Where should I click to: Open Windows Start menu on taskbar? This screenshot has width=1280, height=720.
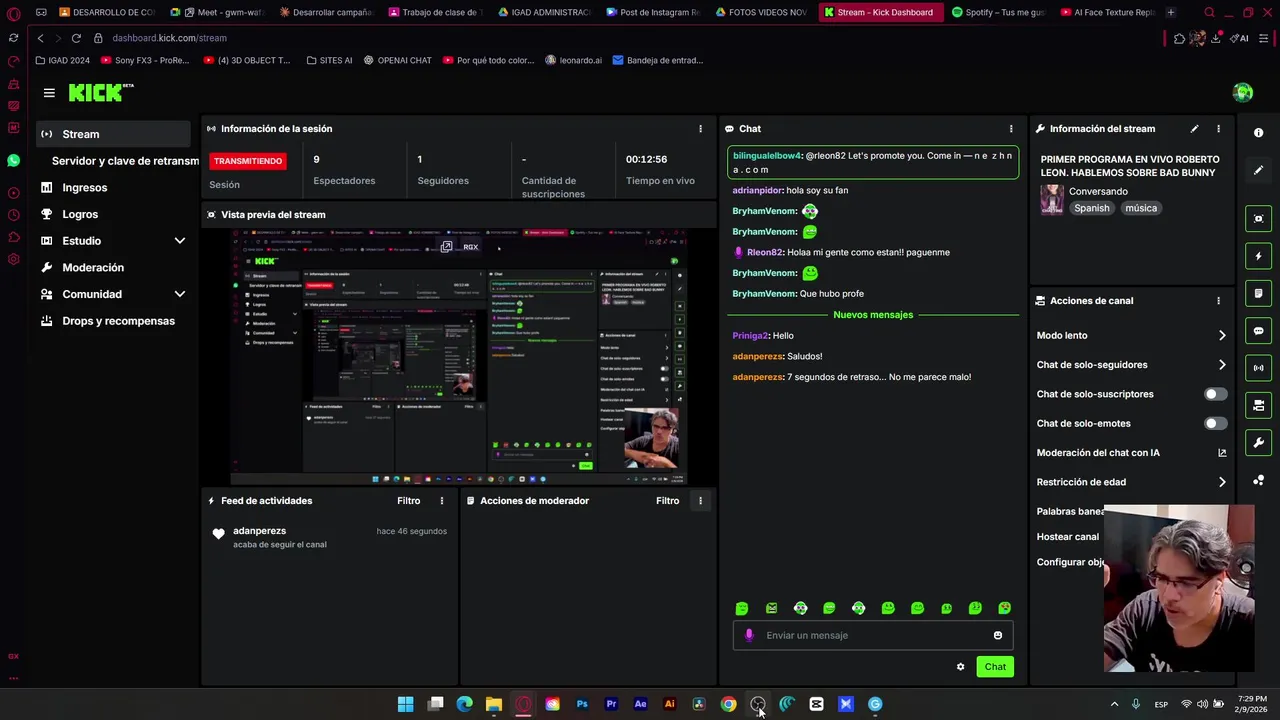[x=405, y=704]
